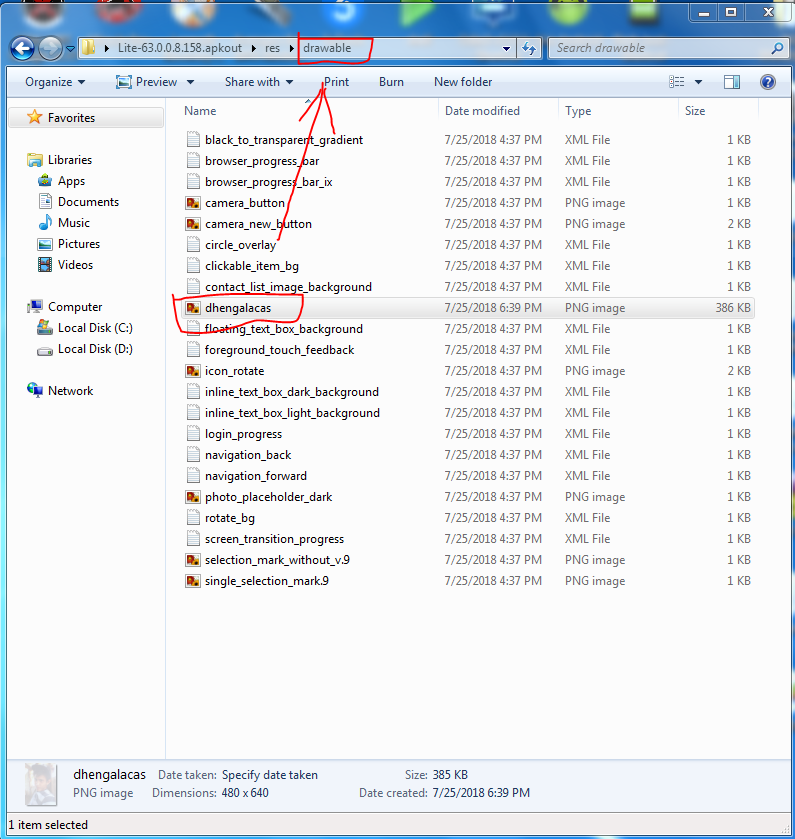Select selection_mark_without_v.9 file icon
This screenshot has width=795, height=839.
tap(193, 560)
